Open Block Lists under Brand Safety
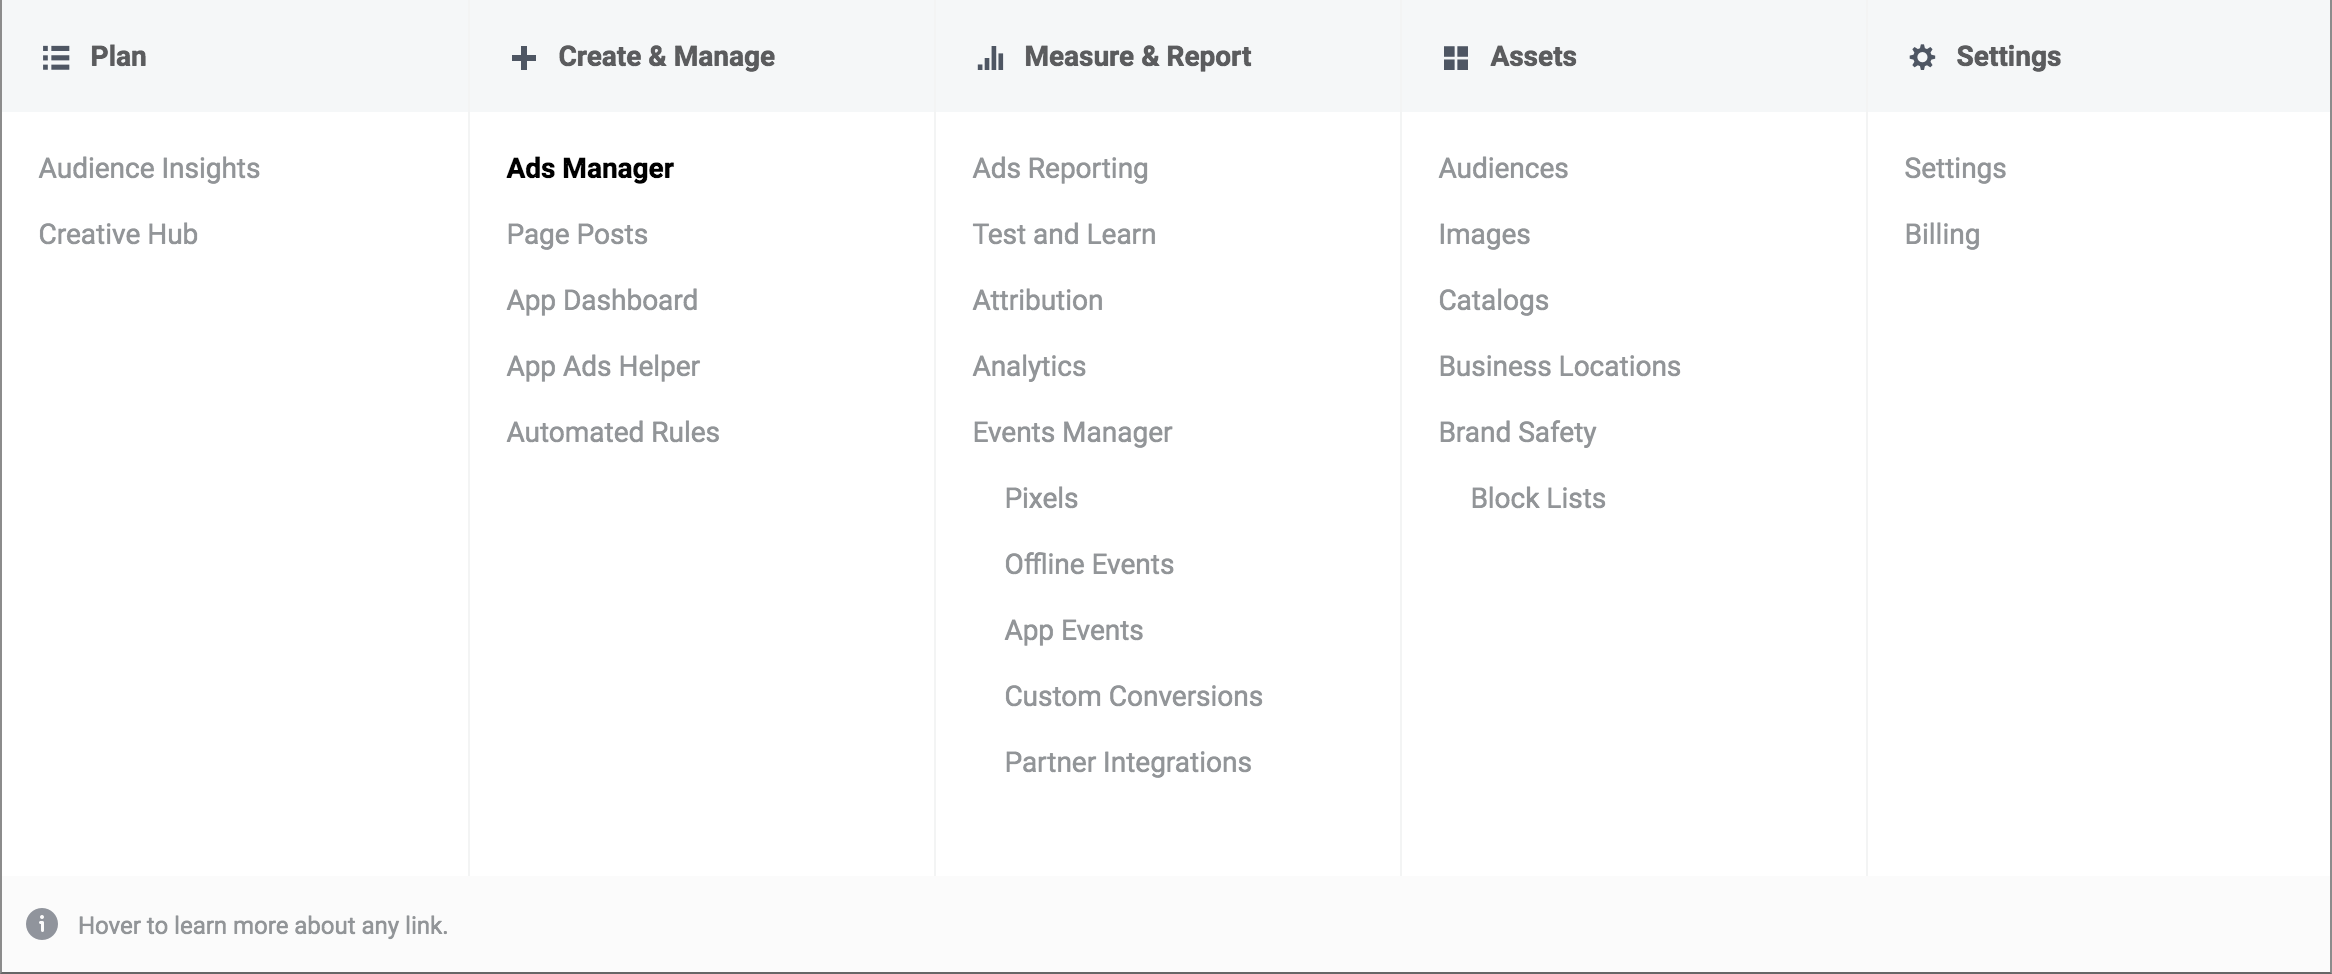Screen dimensions: 2332x974 point(1538,498)
